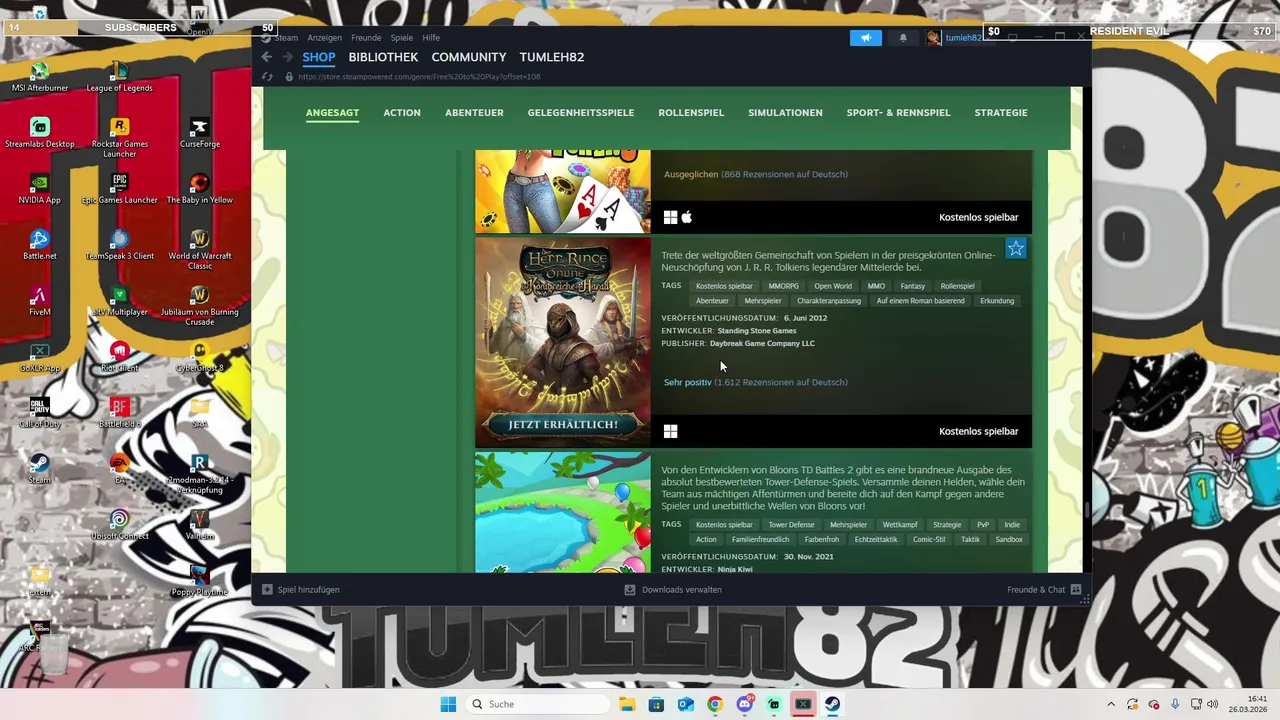Select the STRATEGIE genre tab
Viewport: 1280px width, 720px height.
[1001, 113]
